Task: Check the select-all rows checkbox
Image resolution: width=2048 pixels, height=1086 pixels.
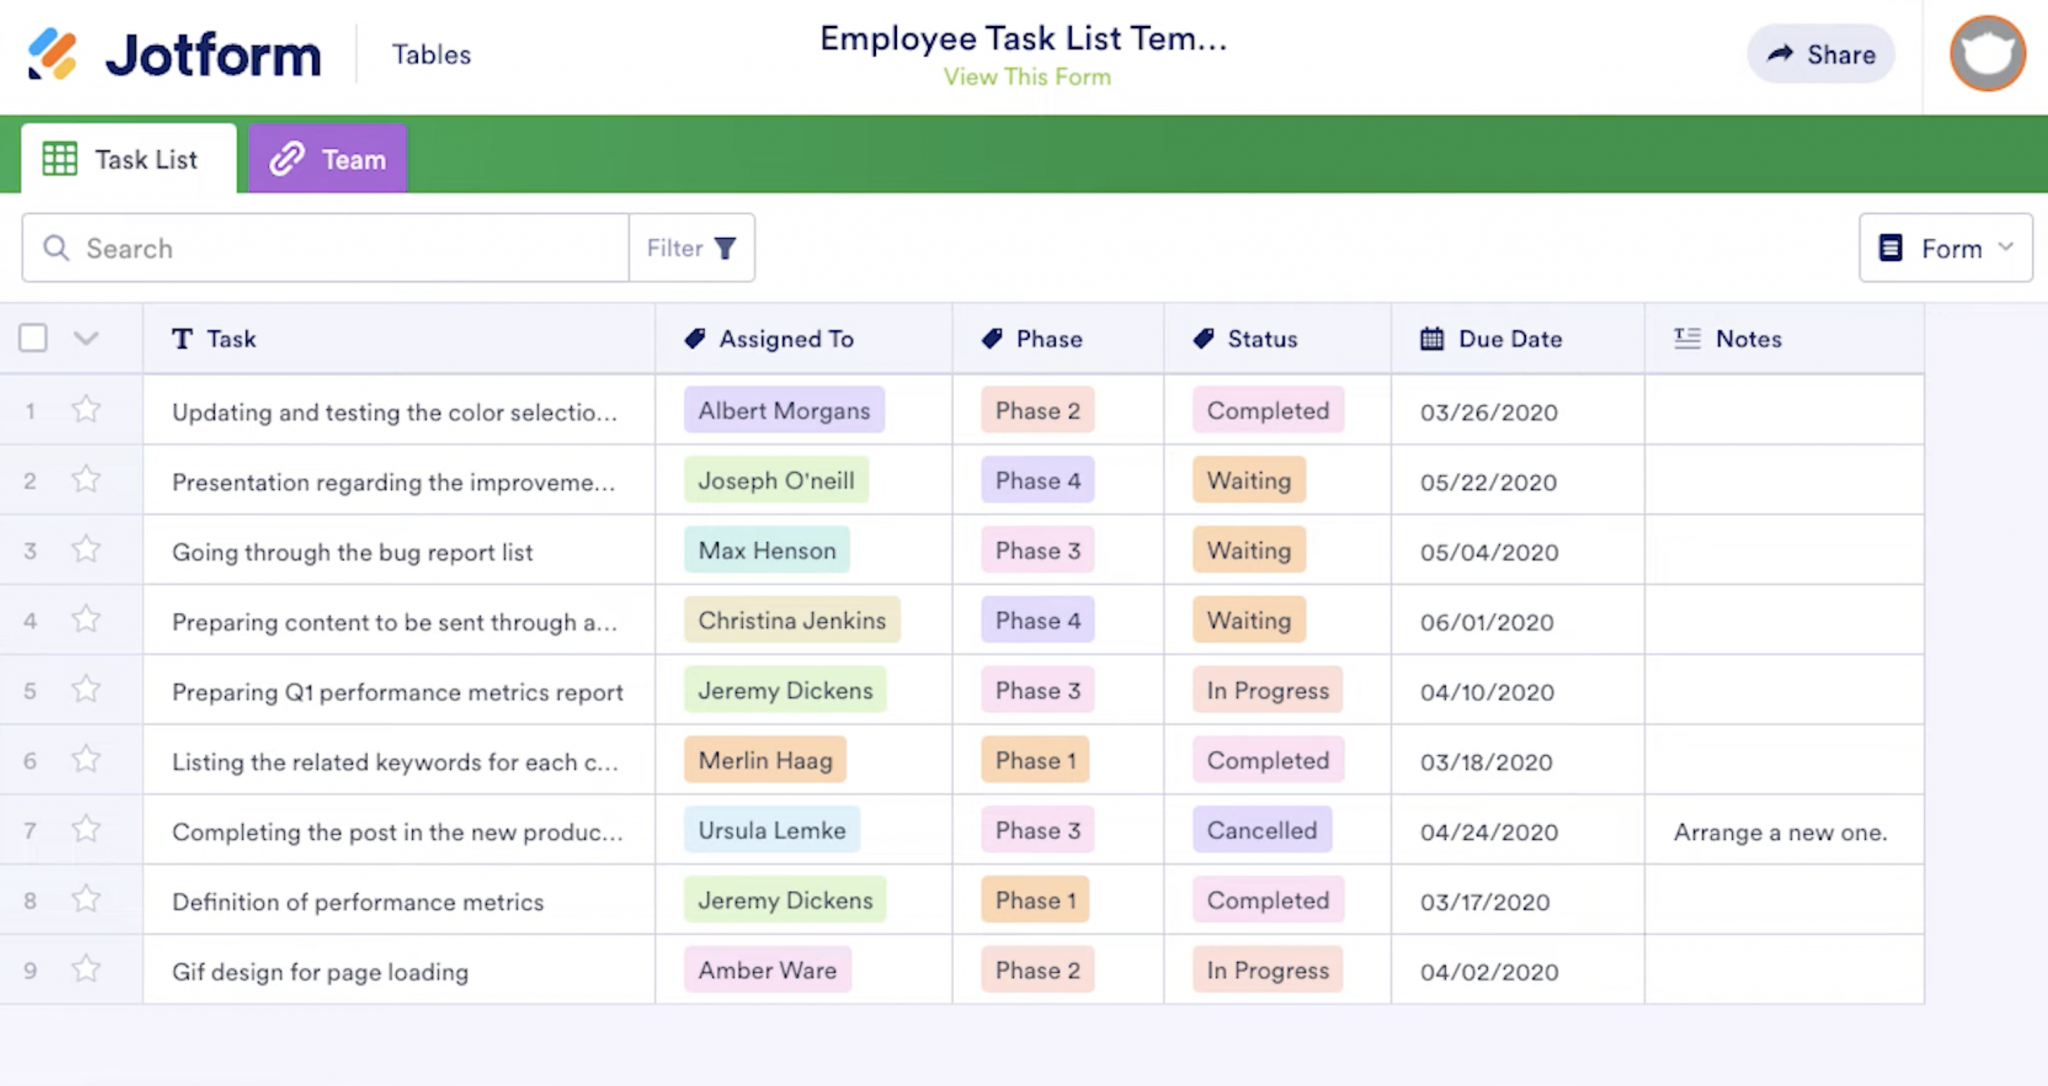Action: click(x=33, y=338)
